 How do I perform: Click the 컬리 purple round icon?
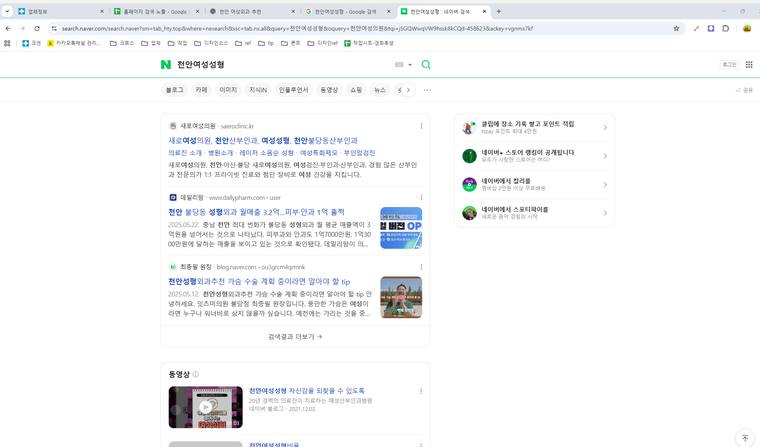coord(469,184)
